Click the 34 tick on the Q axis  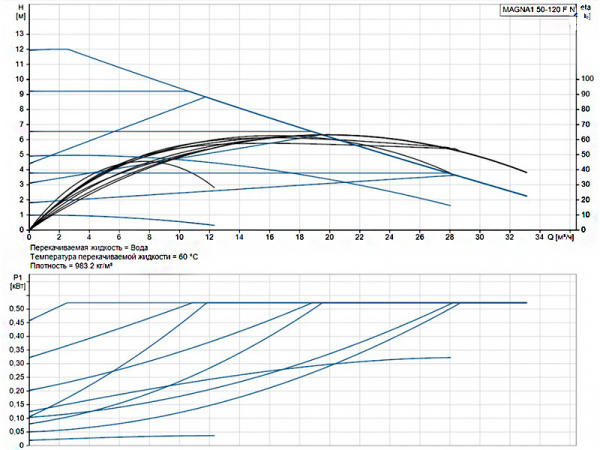[x=540, y=238]
